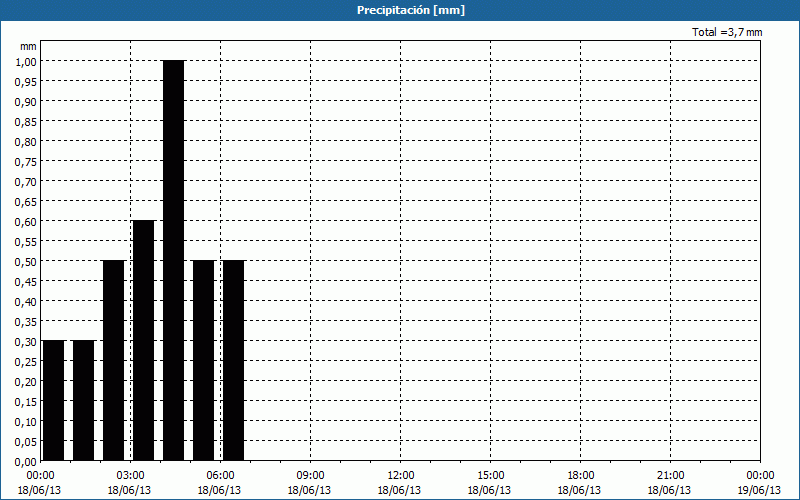Select the 0,10 y-axis value

[26, 421]
